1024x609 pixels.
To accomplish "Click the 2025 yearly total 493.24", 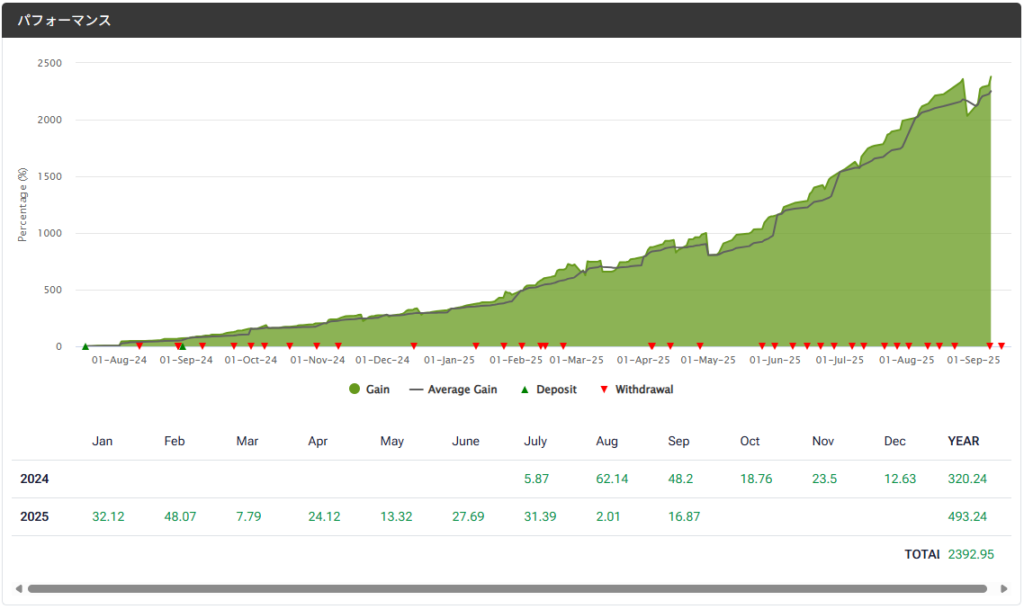I will click(967, 517).
